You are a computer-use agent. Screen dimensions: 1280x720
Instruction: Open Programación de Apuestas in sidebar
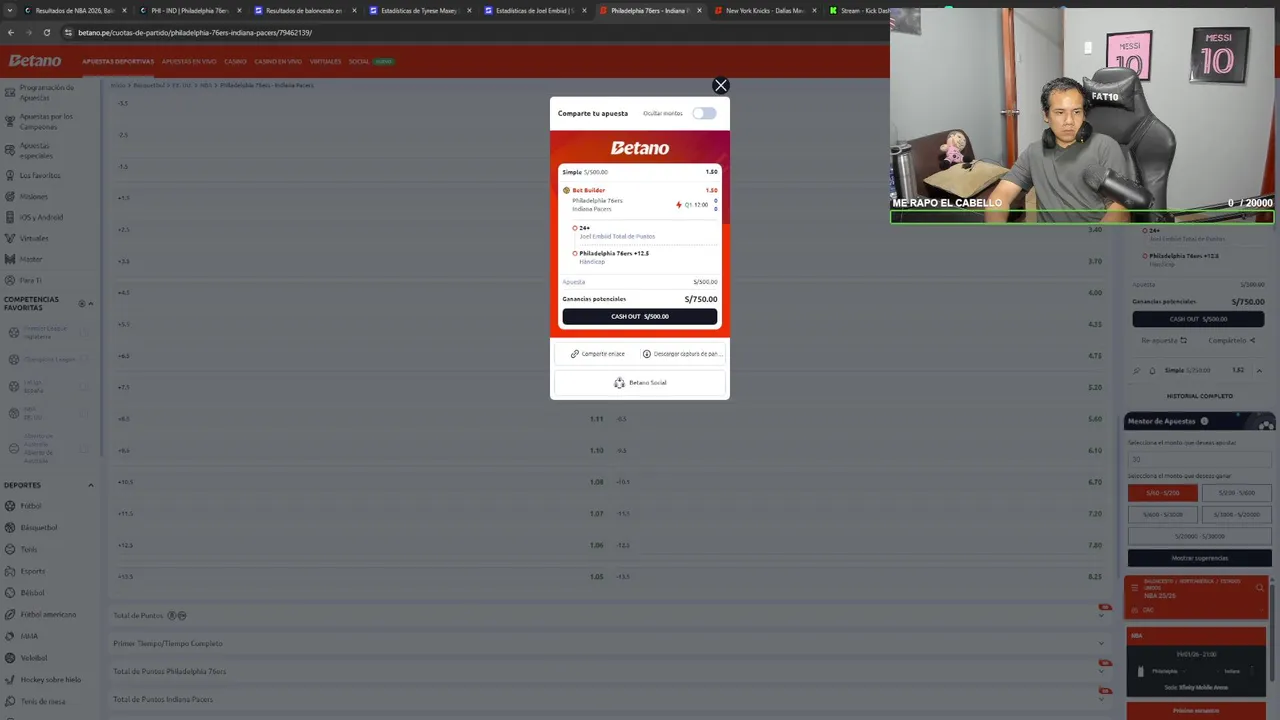coord(46,92)
